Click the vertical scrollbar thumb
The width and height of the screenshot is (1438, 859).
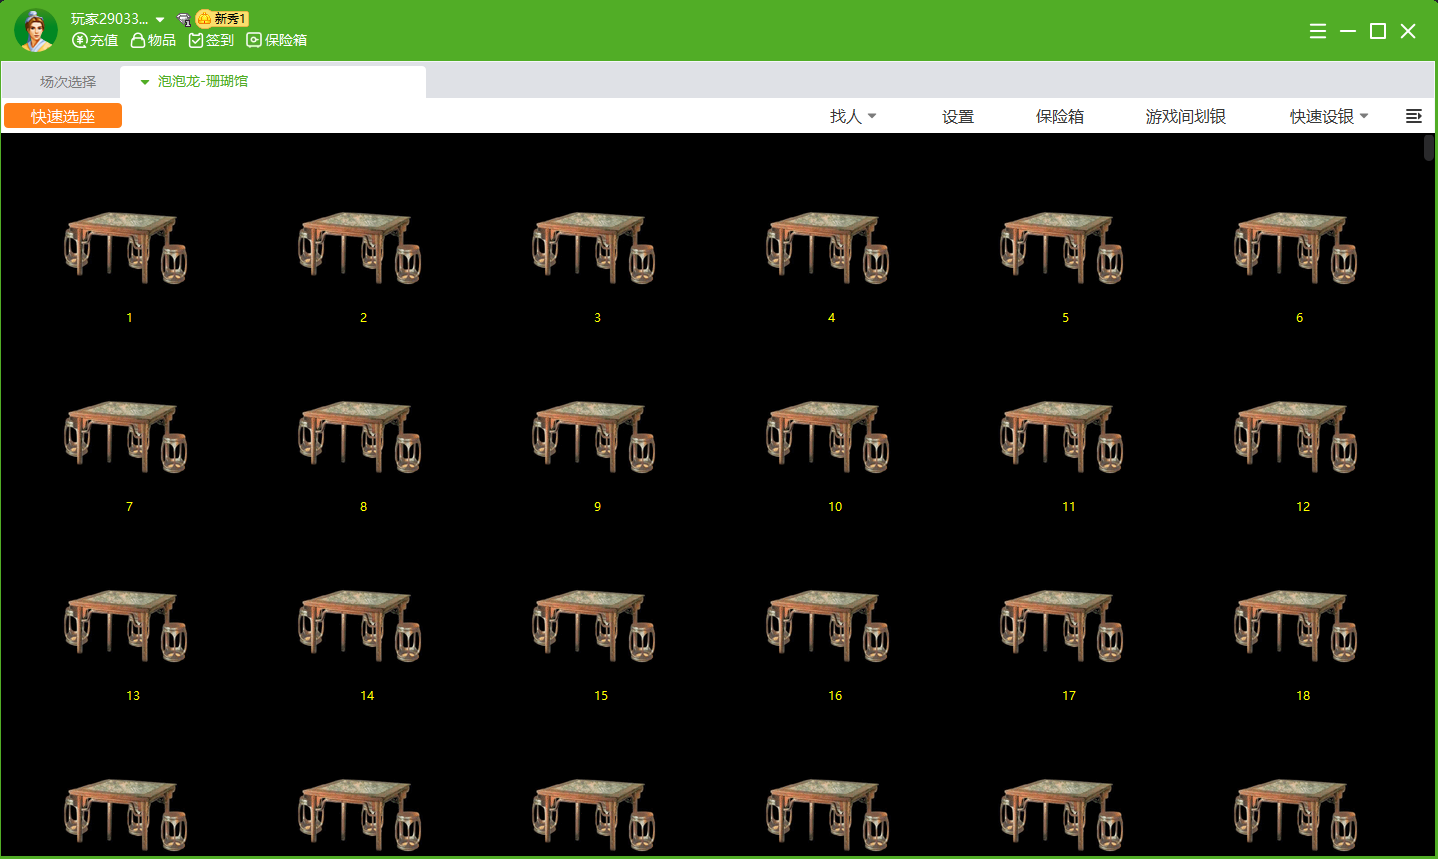point(1429,148)
